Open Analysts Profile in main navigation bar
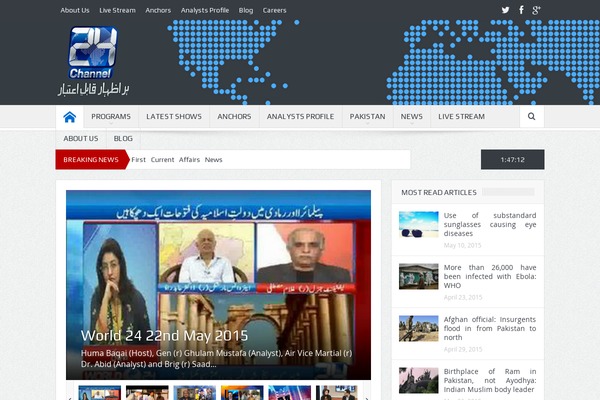Image resolution: width=600 pixels, height=400 pixels. pos(300,117)
